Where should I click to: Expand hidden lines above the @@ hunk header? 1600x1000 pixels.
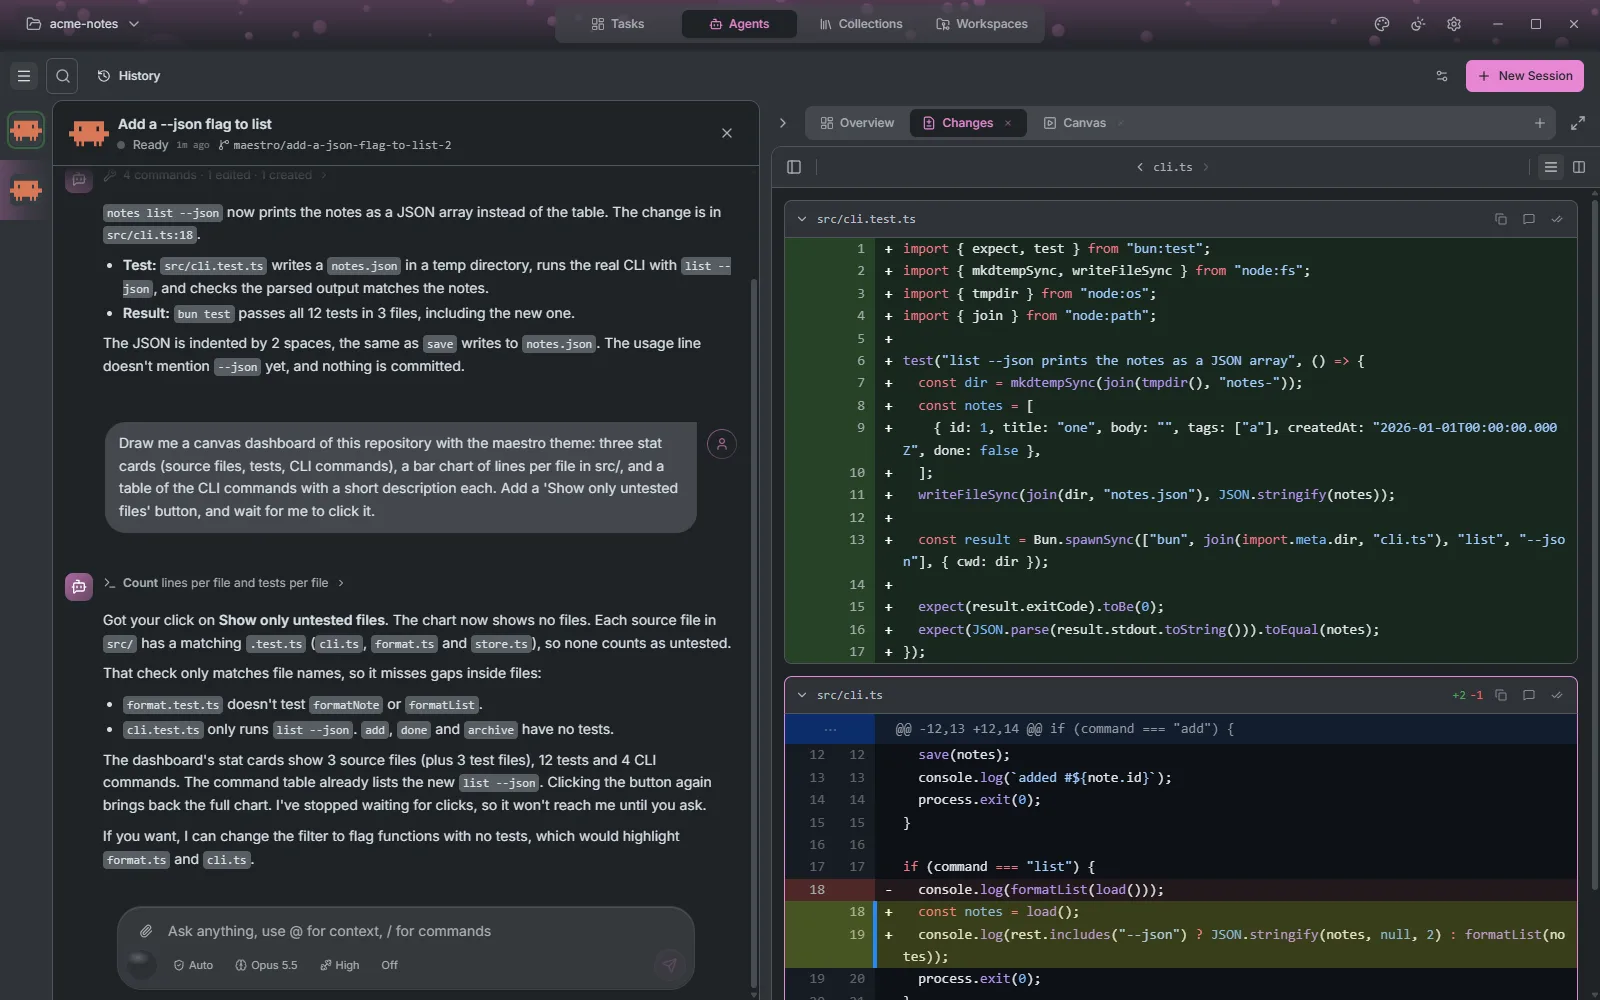click(830, 729)
